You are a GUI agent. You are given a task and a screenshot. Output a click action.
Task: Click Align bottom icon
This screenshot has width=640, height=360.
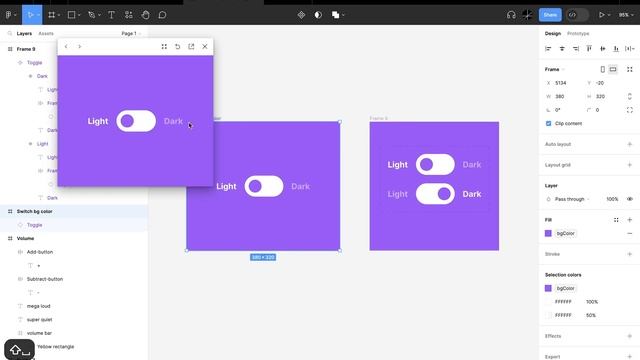[x=616, y=49]
